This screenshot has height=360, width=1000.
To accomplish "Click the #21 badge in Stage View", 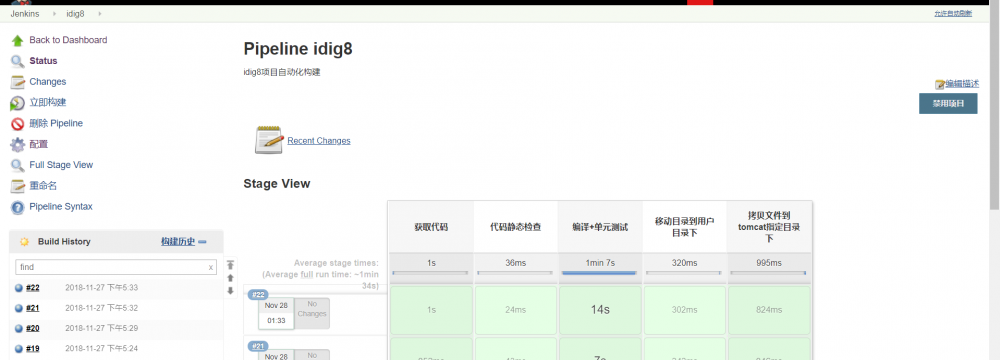I will [258, 347].
